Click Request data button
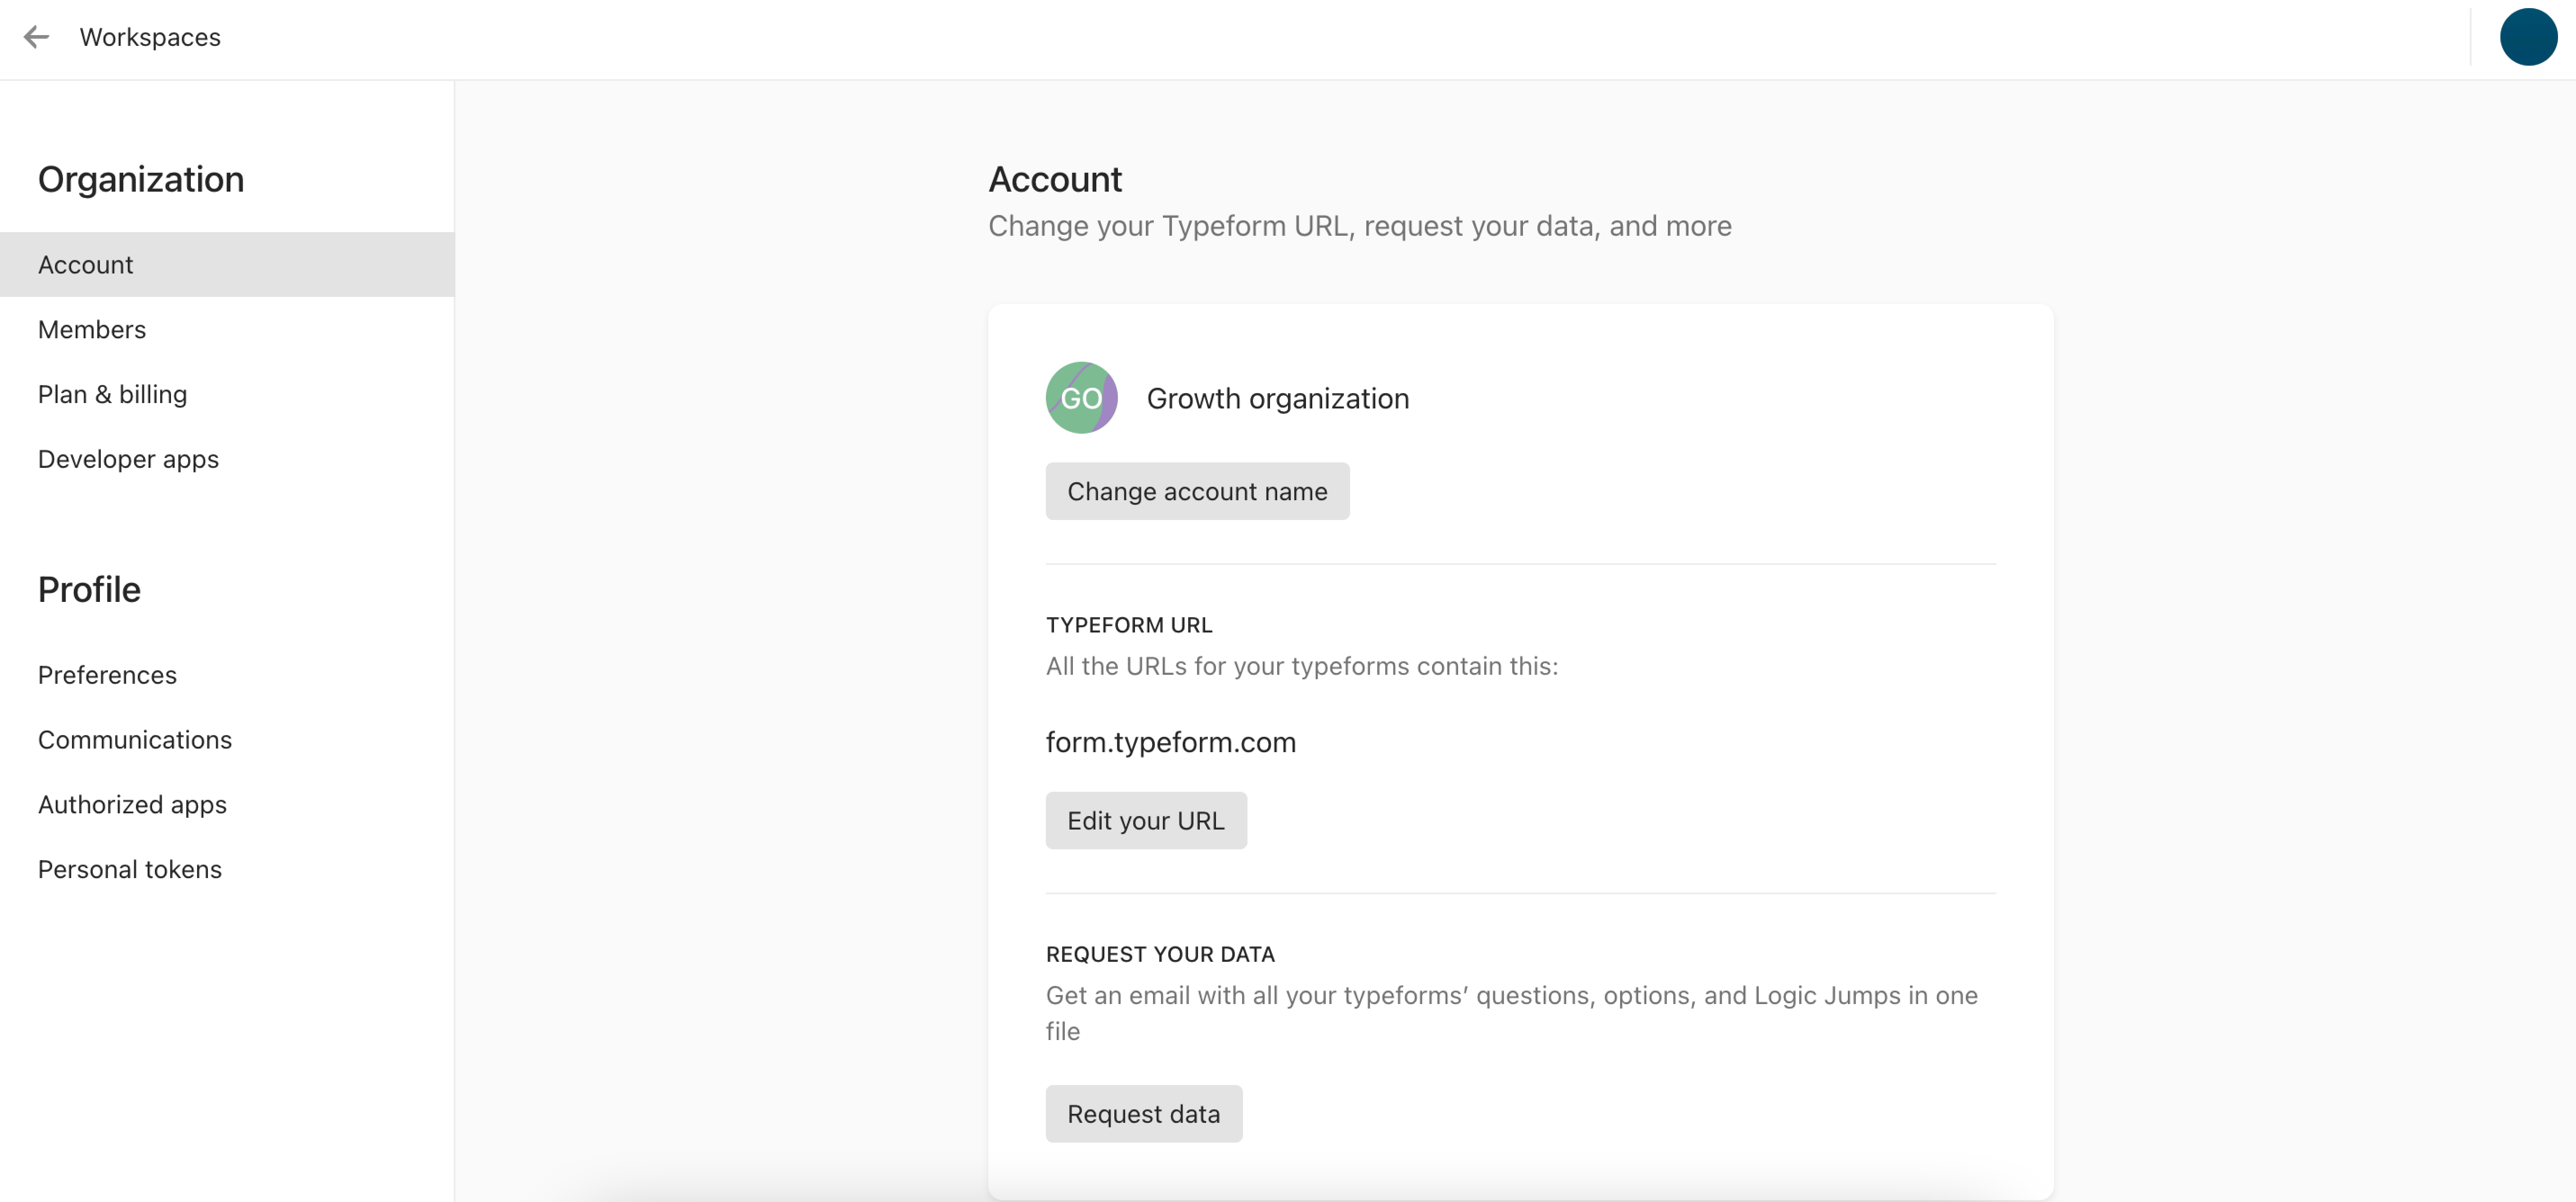 click(x=1144, y=1114)
